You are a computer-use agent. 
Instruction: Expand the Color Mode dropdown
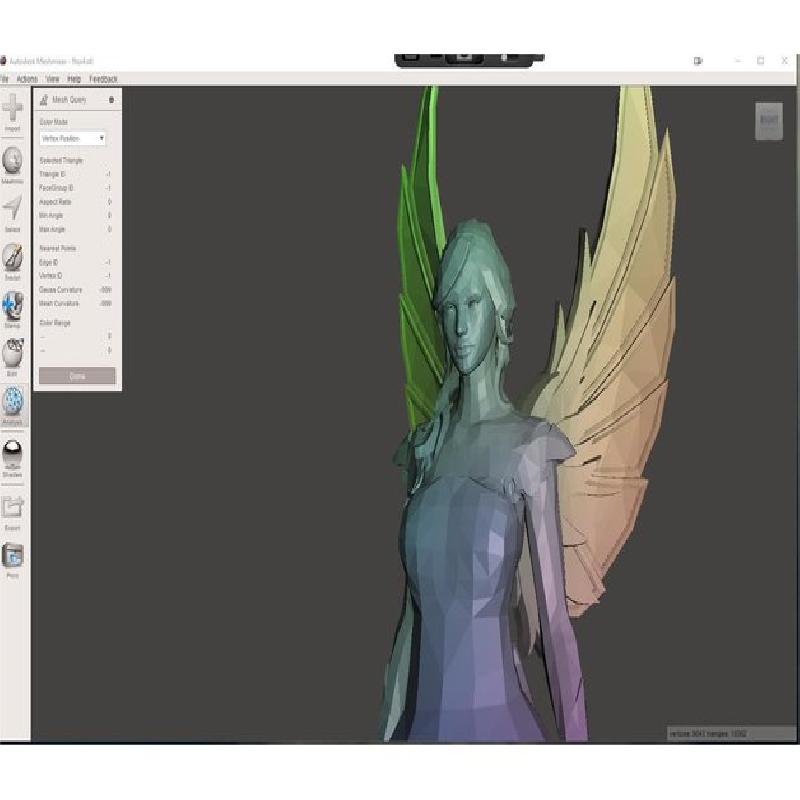coord(73,138)
